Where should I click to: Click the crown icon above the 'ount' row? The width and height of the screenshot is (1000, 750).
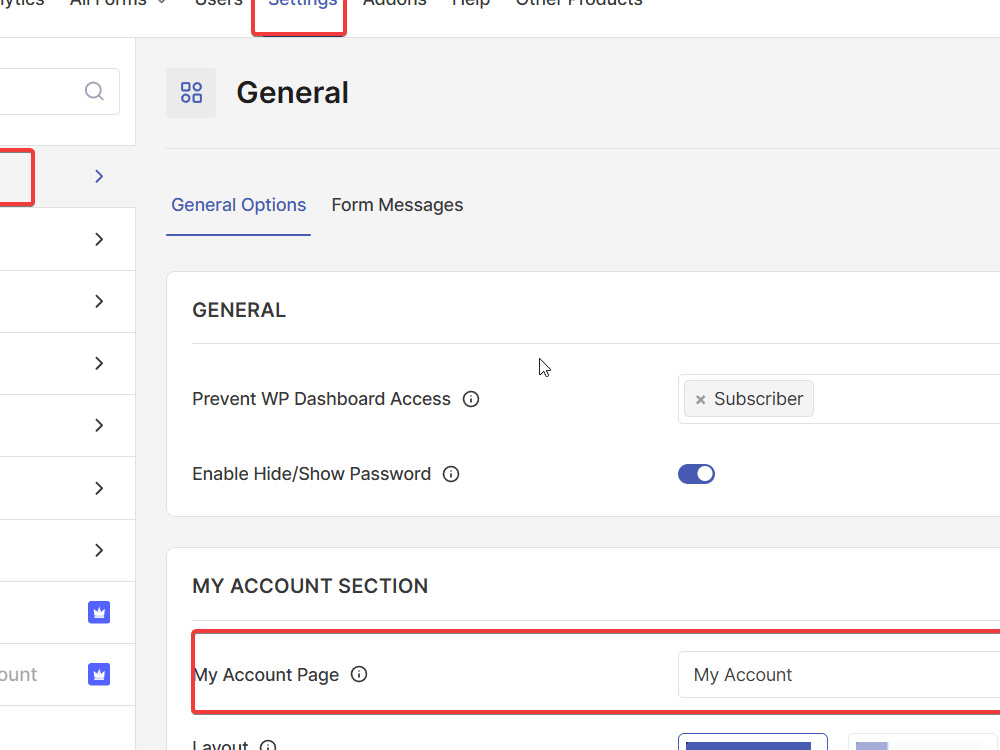click(99, 612)
